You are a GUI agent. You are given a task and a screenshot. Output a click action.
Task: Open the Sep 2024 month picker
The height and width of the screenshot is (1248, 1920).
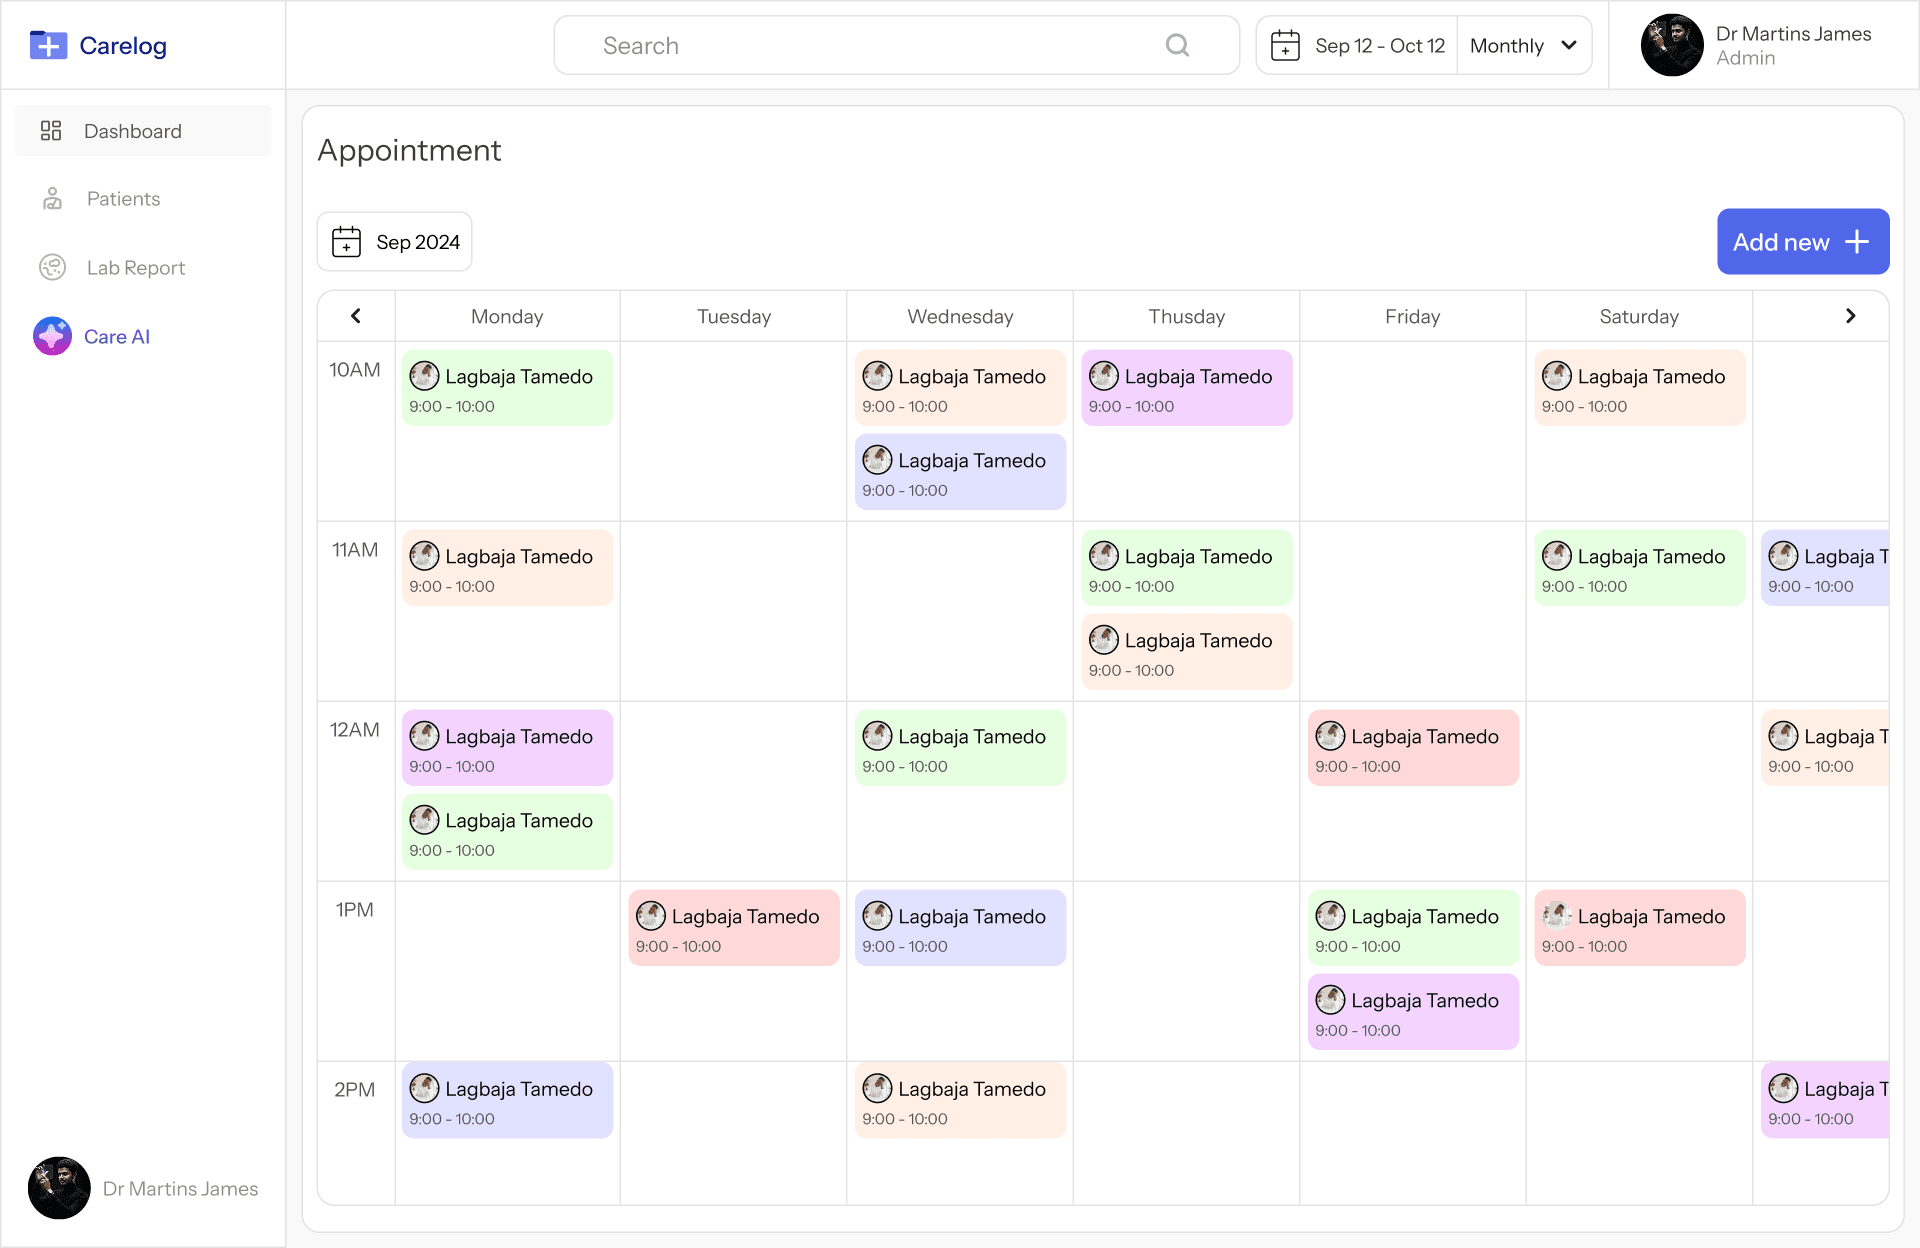pyautogui.click(x=395, y=242)
